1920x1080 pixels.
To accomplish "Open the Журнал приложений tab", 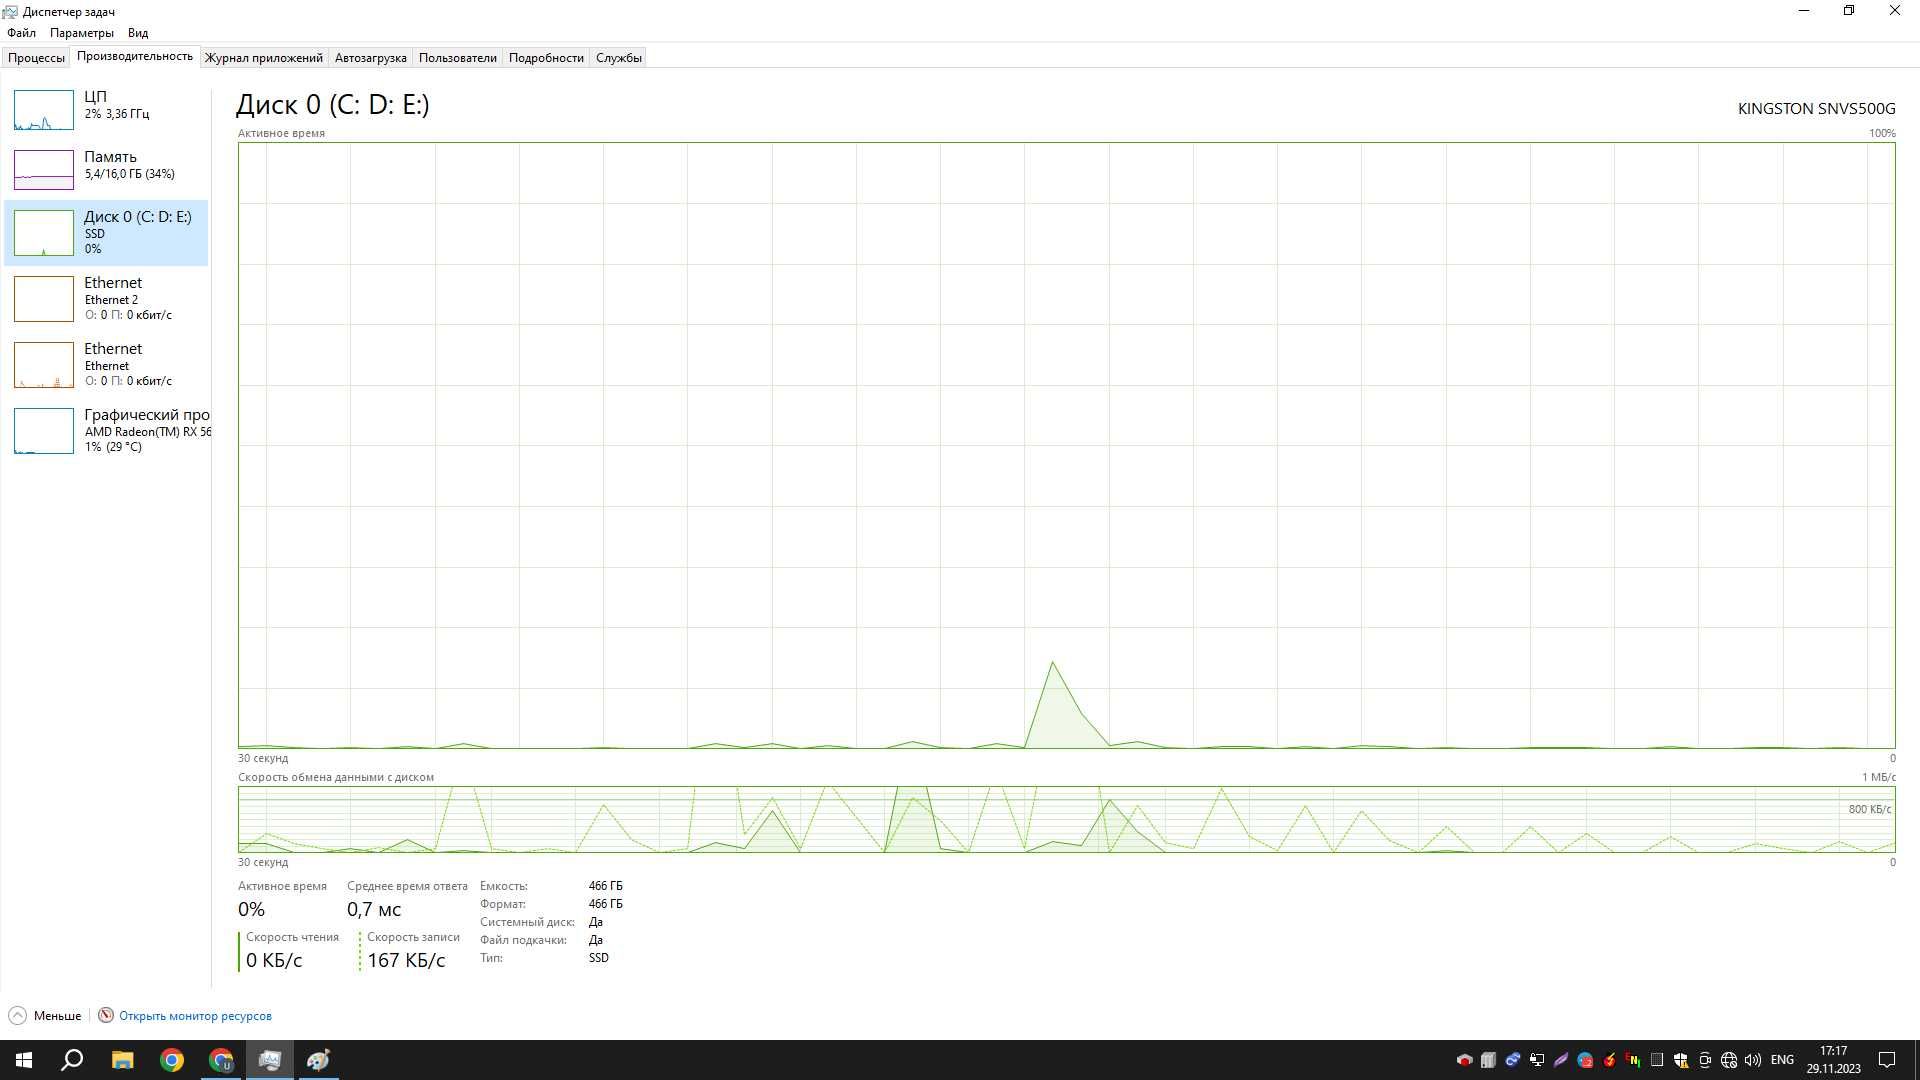I will tap(264, 58).
